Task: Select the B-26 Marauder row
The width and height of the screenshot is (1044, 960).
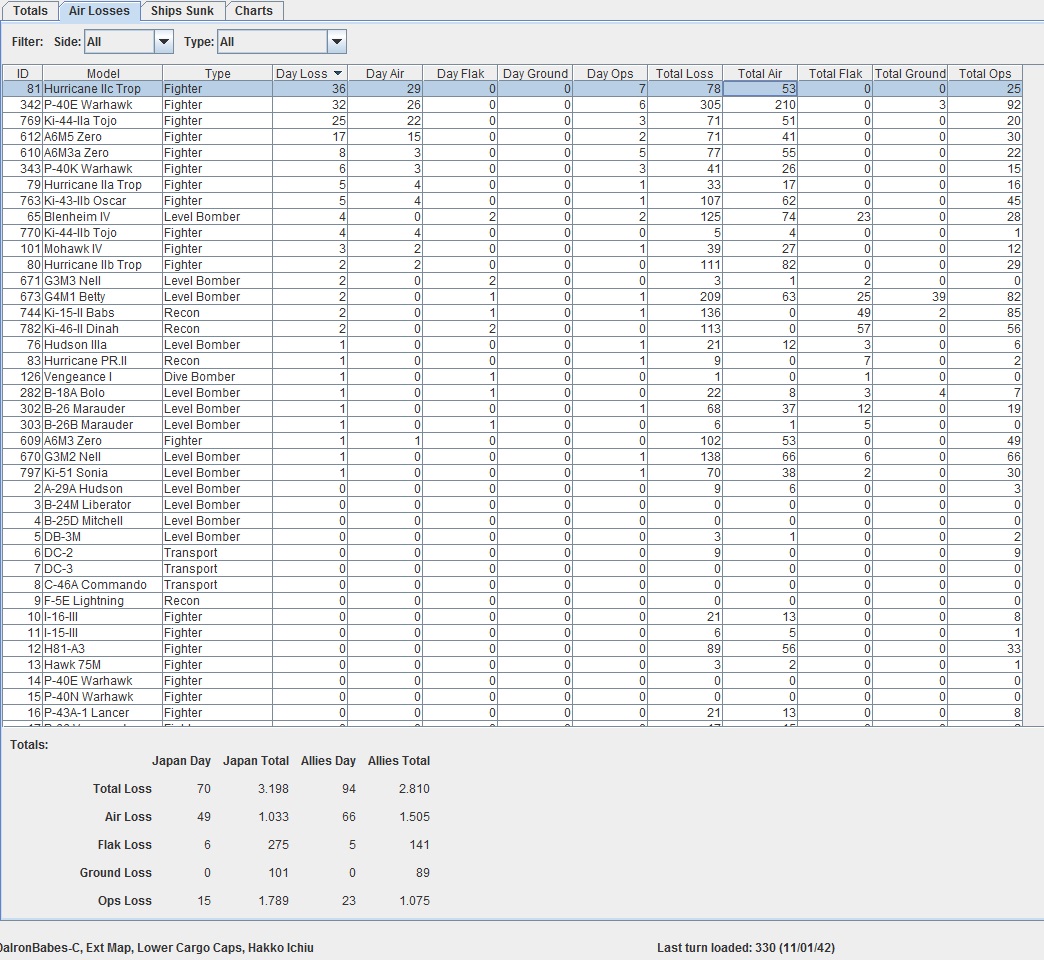Action: pyautogui.click(x=513, y=408)
